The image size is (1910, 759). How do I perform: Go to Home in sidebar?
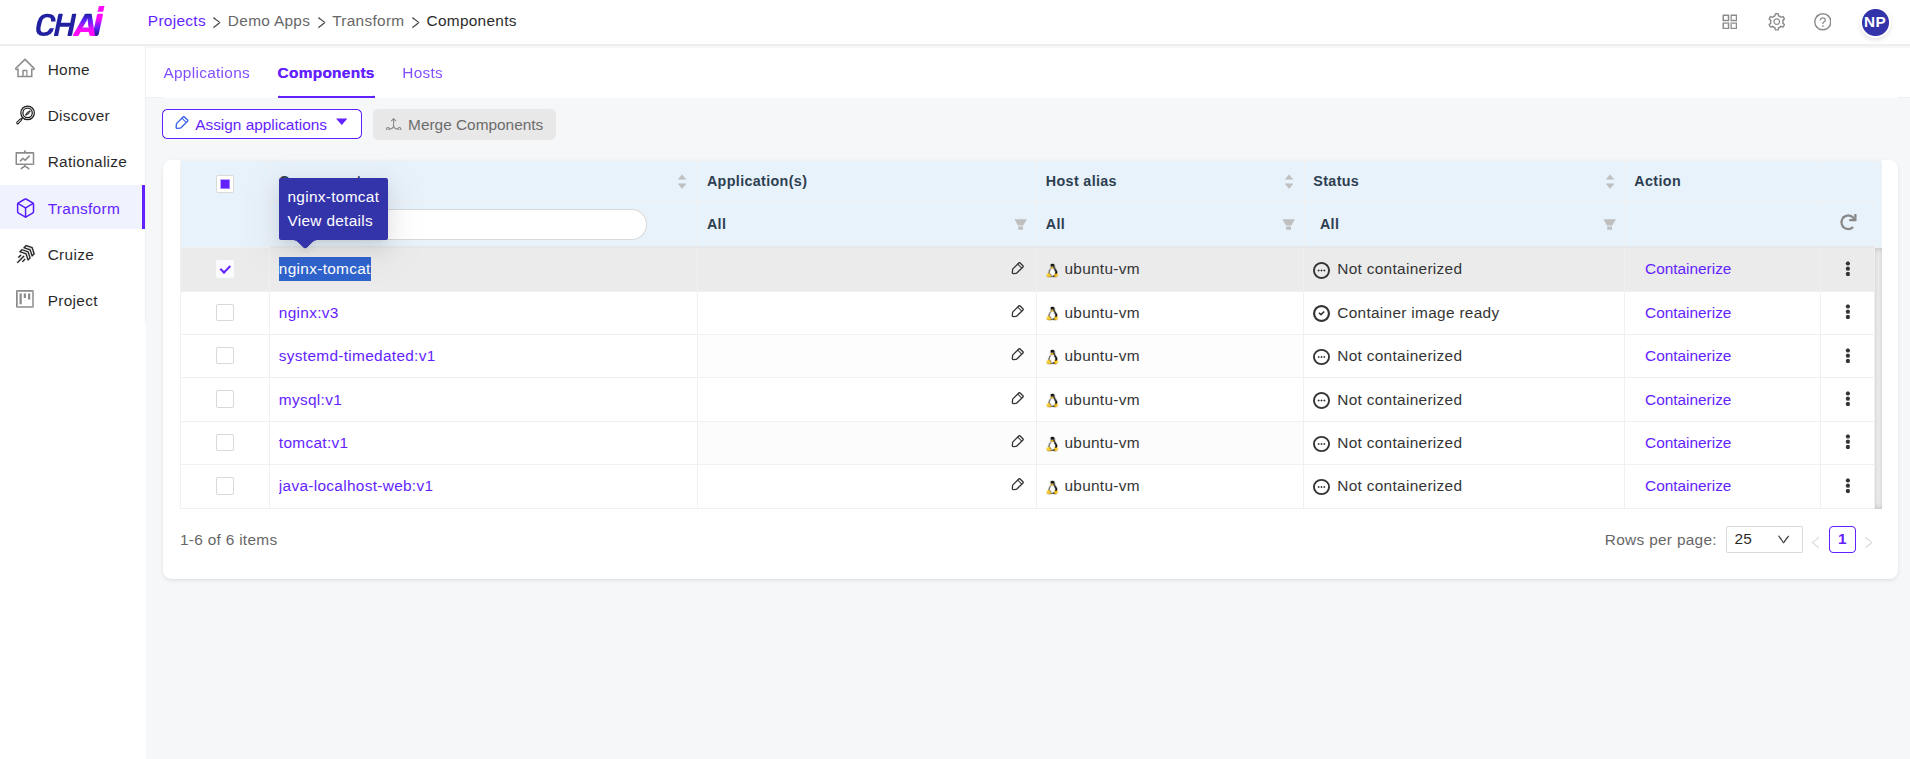tap(72, 70)
